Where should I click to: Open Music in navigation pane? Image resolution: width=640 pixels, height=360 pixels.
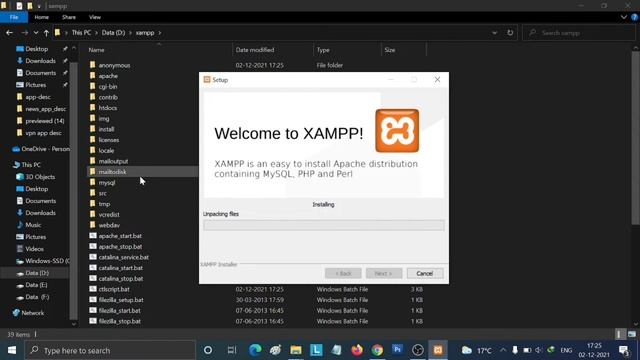coord(33,225)
